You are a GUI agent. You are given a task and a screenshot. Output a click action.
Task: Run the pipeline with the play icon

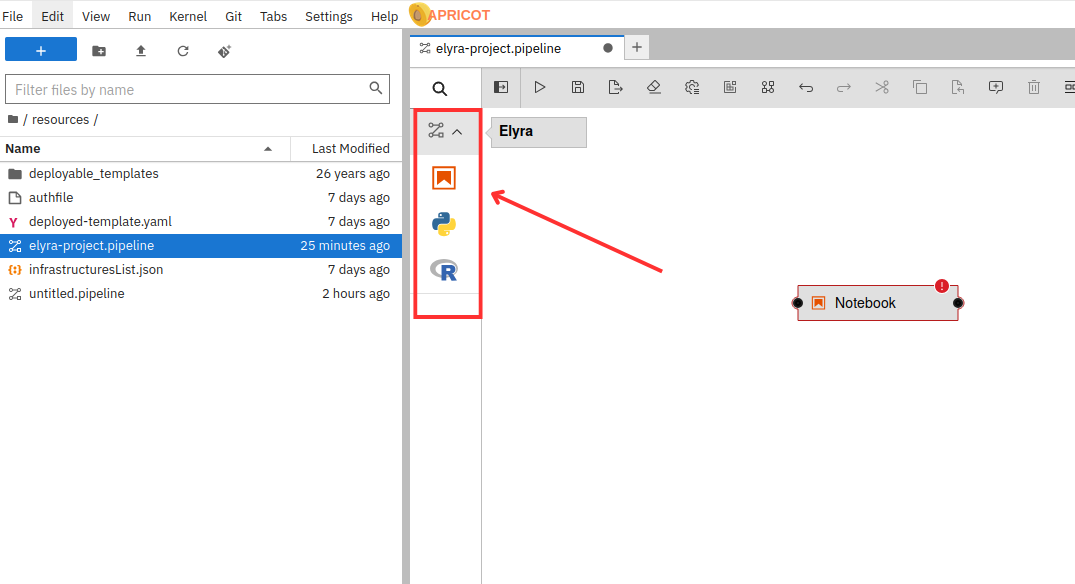[540, 87]
